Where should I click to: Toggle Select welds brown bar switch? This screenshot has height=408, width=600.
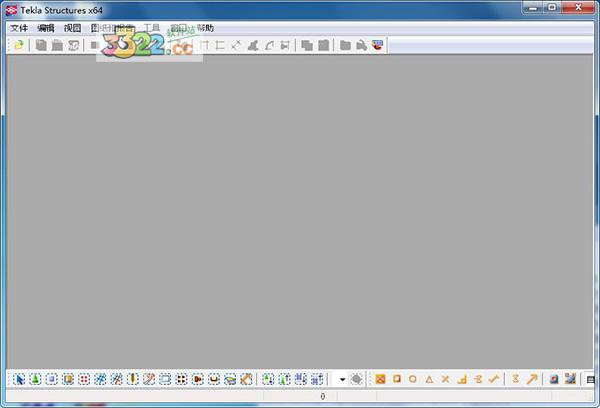tap(133, 379)
